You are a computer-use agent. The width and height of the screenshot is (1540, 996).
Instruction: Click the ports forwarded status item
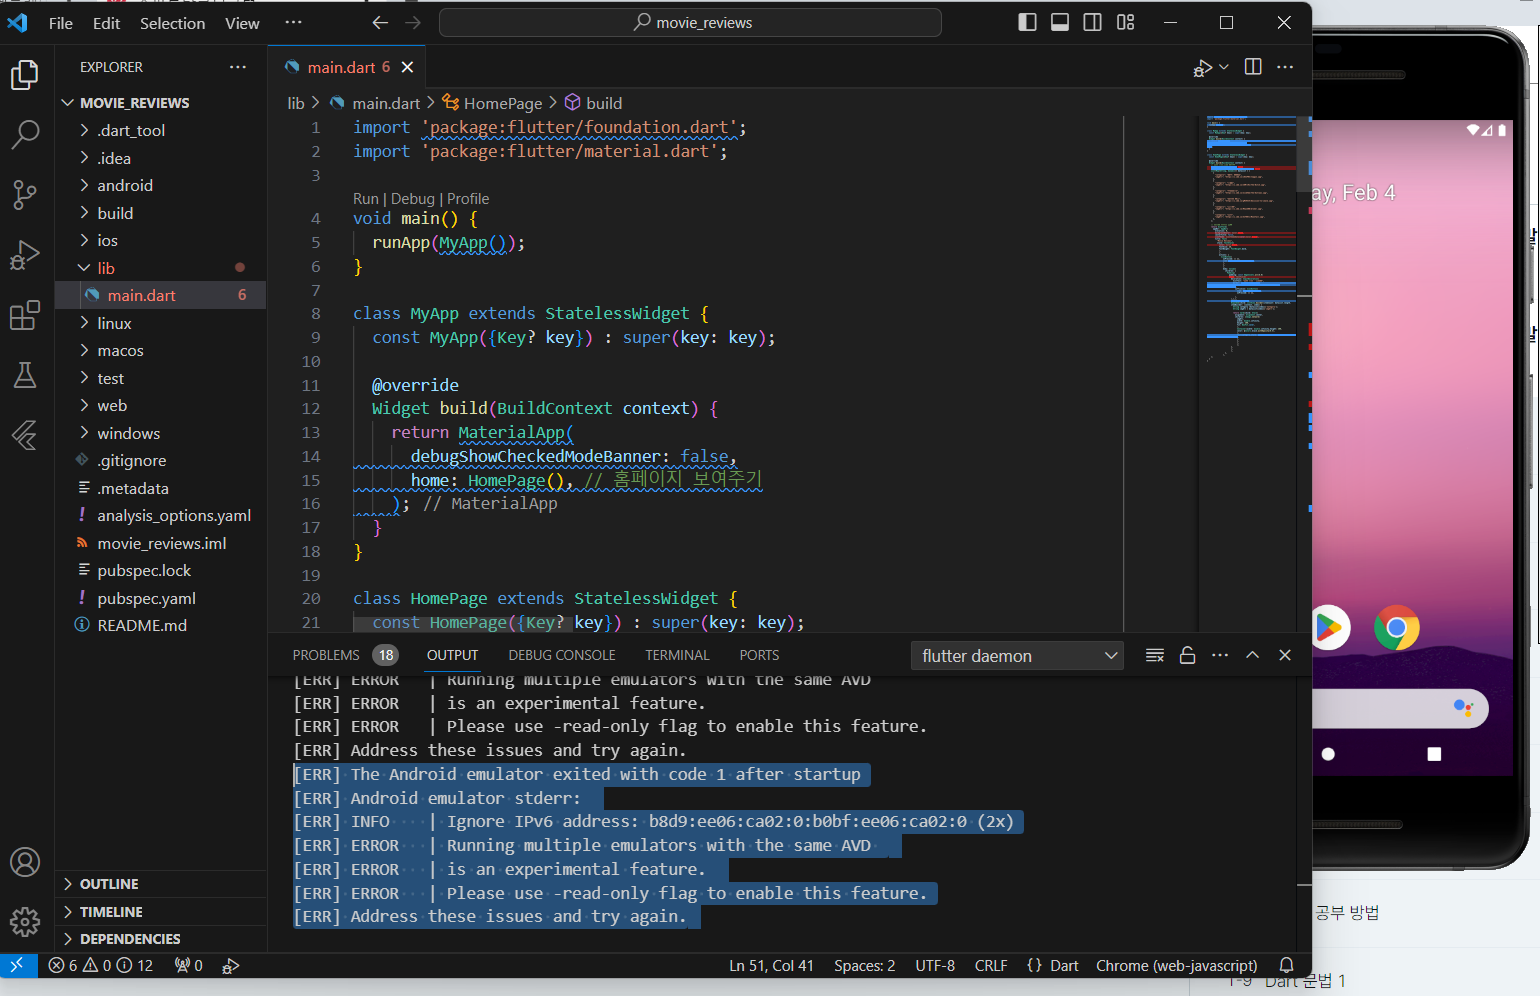tap(189, 965)
